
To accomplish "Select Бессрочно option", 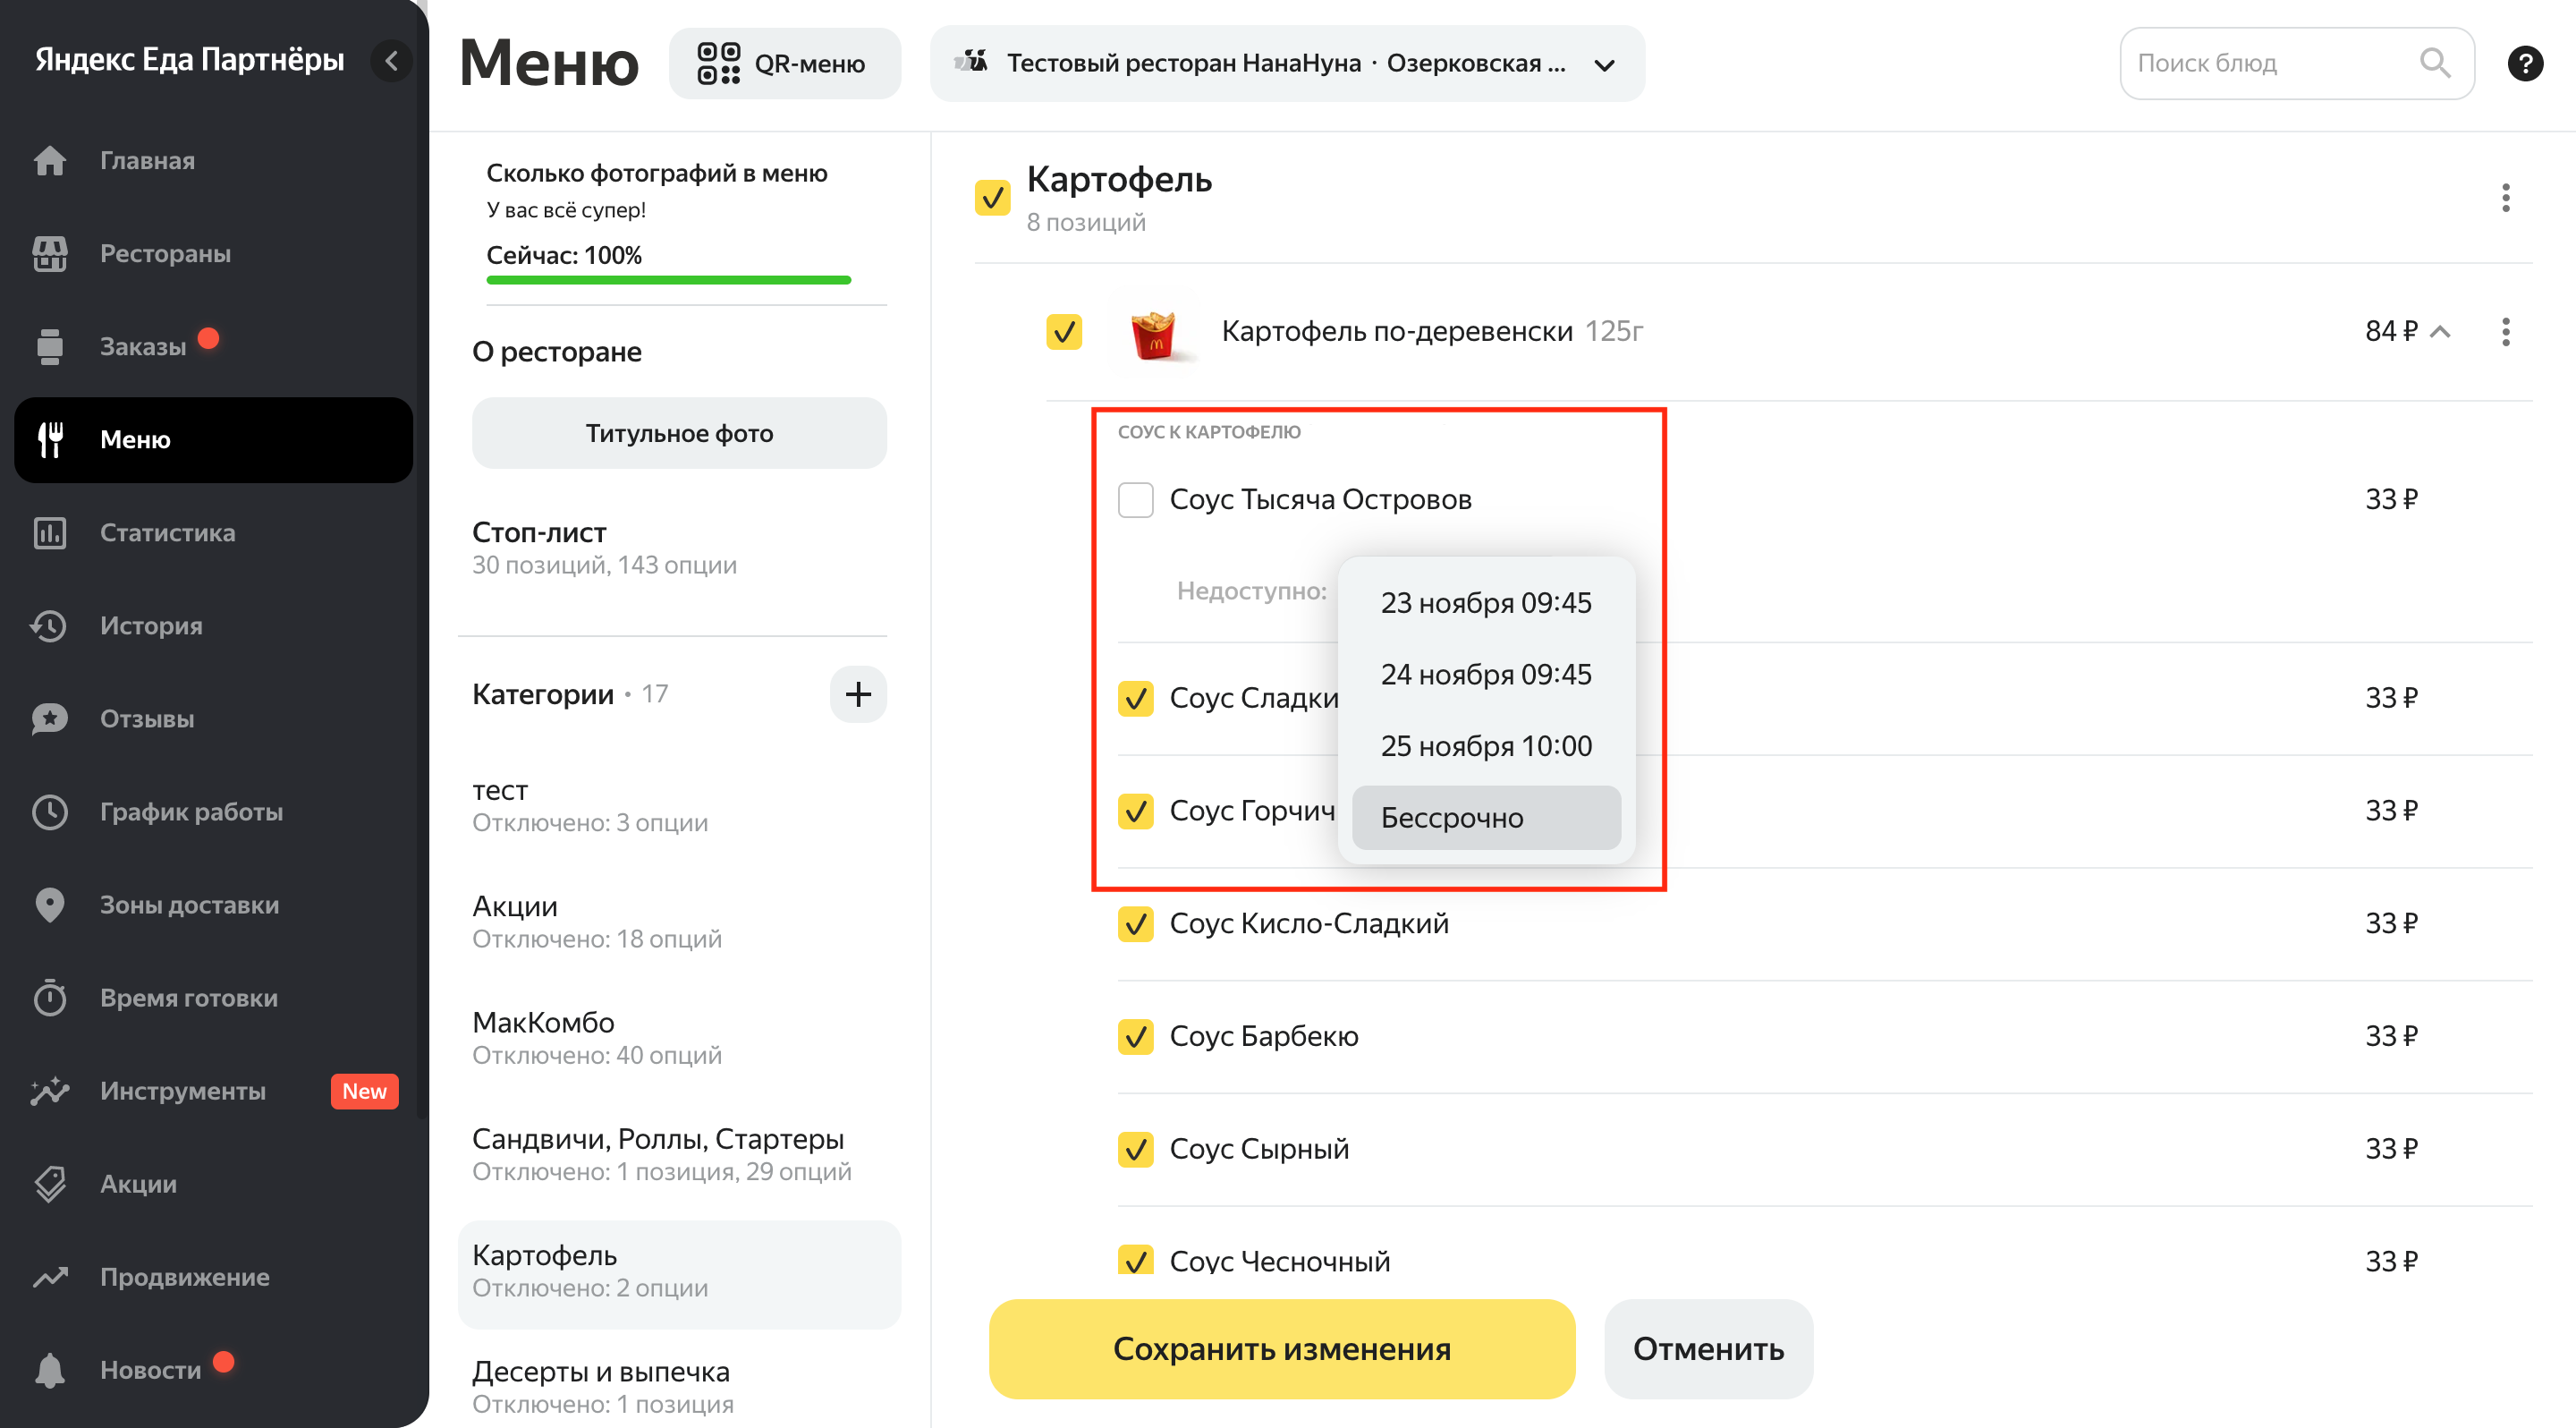I will coord(1486,818).
